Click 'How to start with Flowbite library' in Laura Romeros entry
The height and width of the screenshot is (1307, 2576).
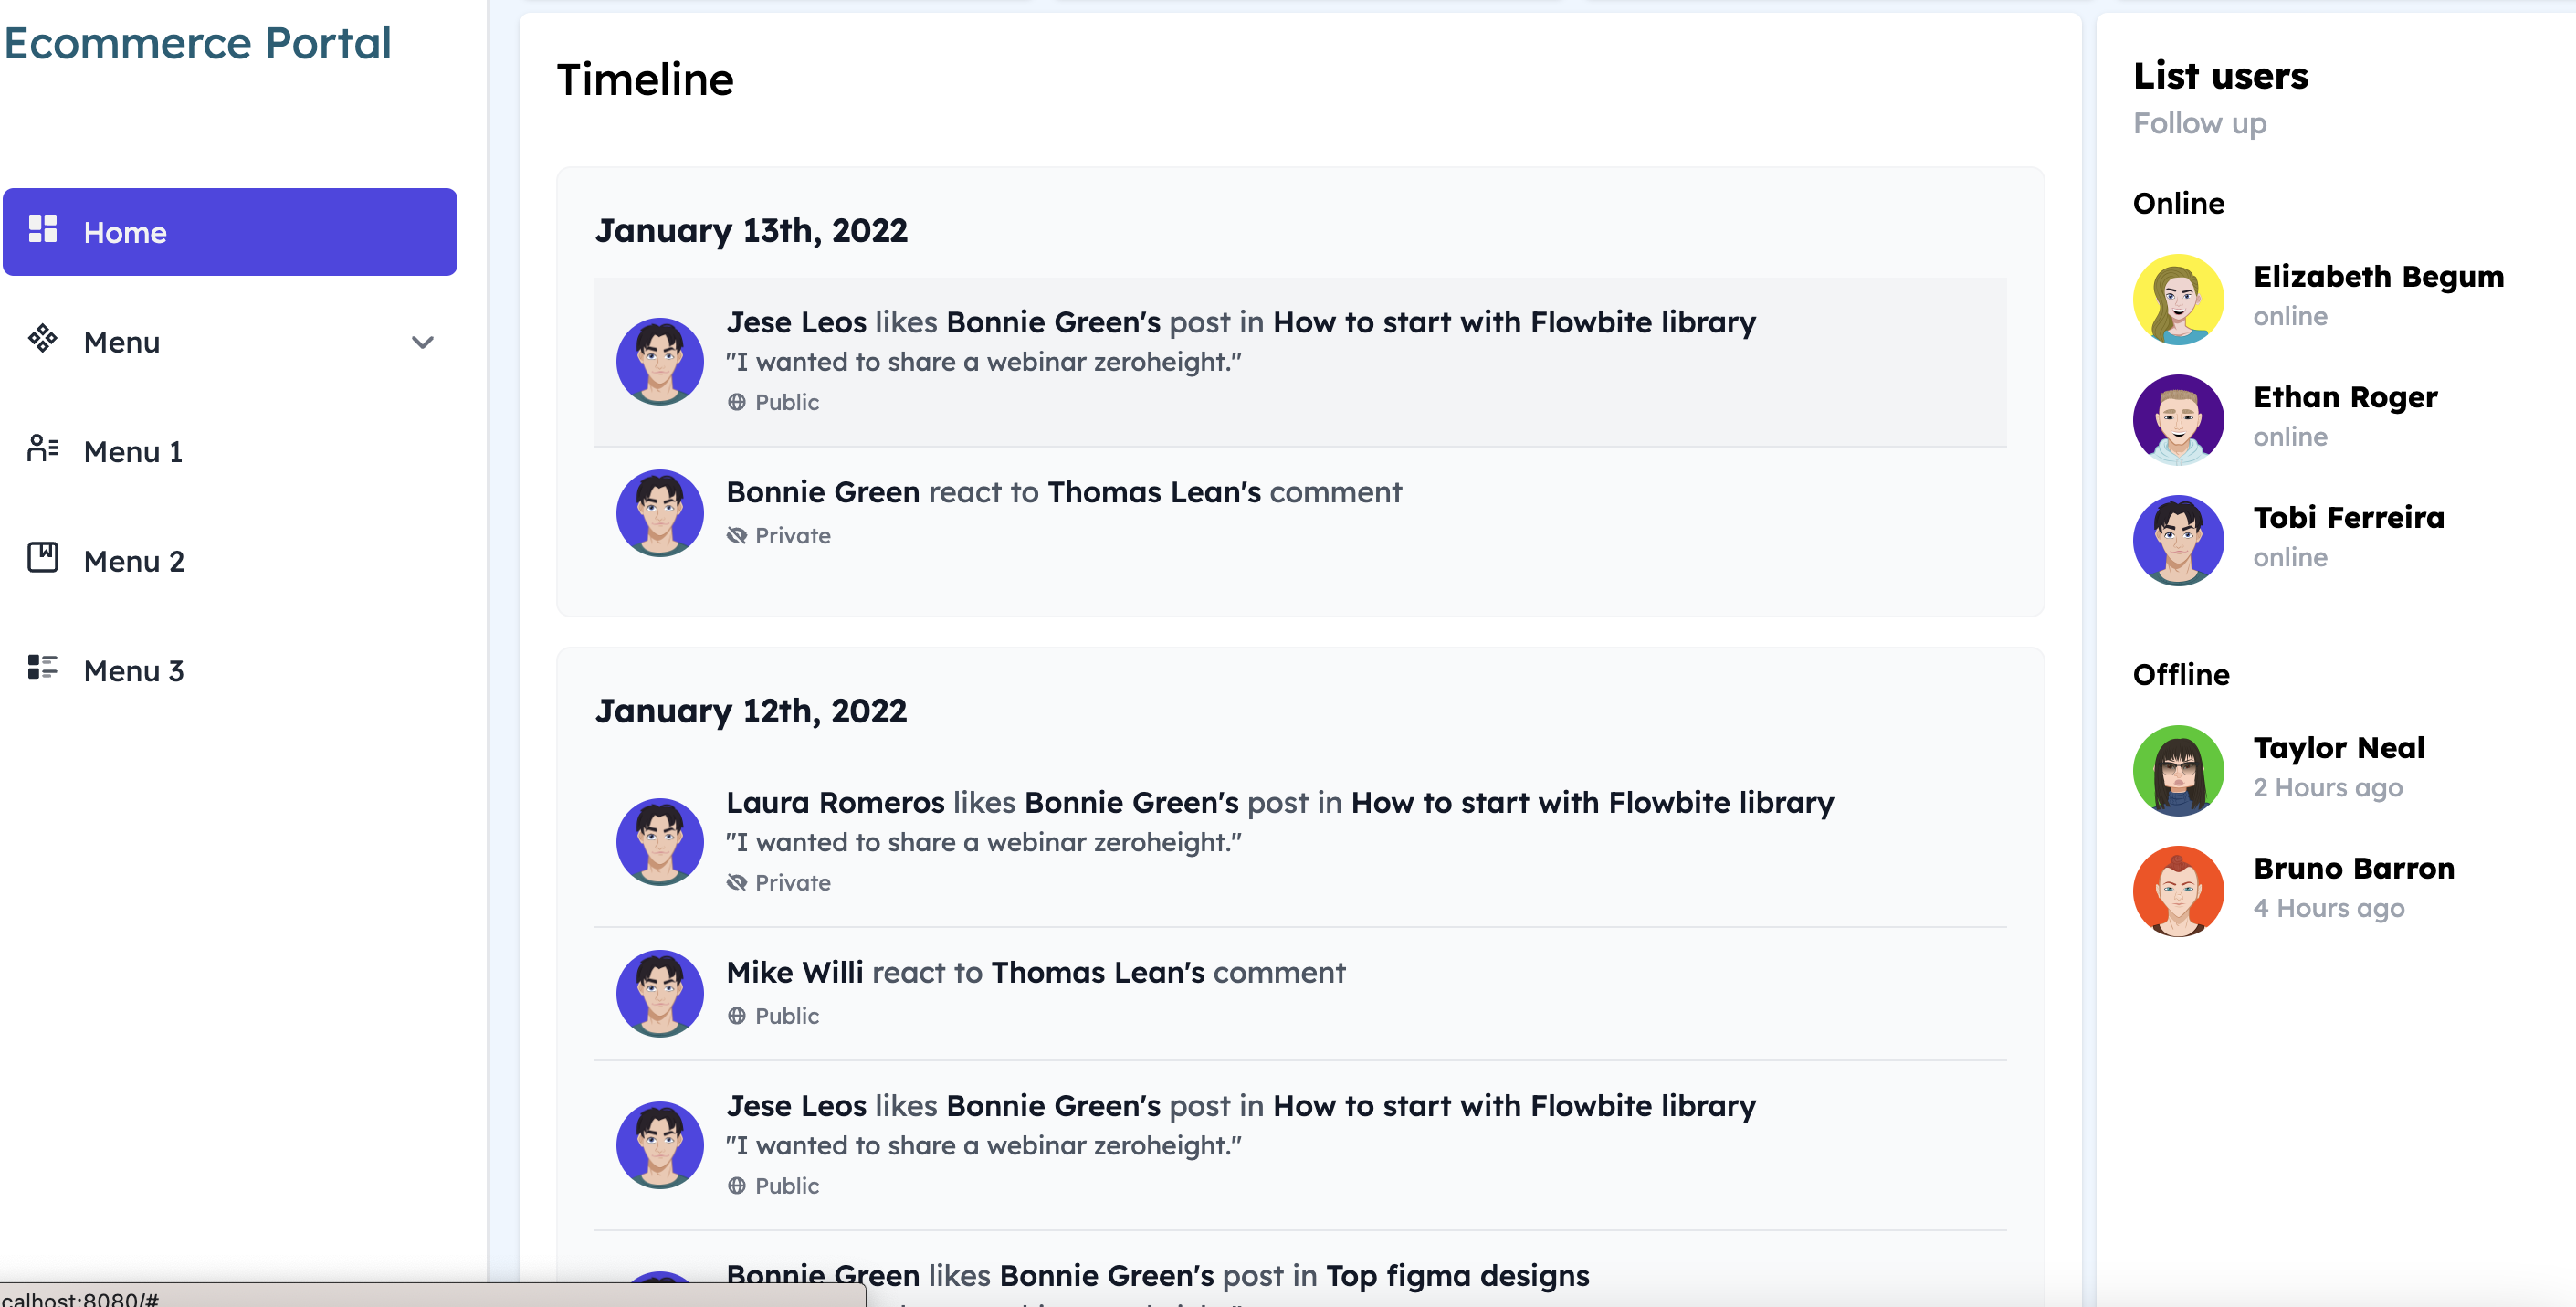click(x=1592, y=803)
